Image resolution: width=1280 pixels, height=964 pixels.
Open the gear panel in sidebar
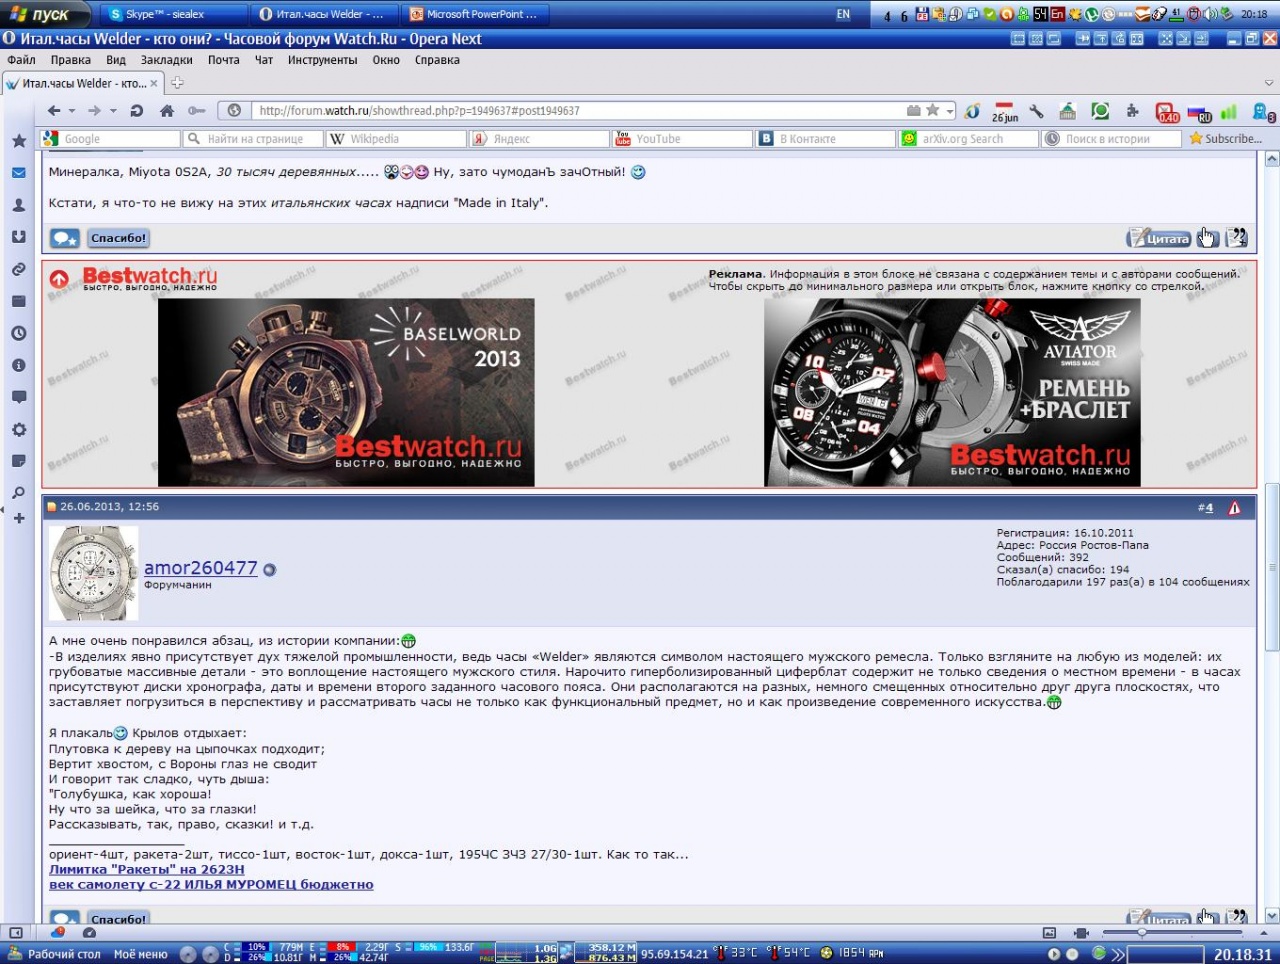19,429
